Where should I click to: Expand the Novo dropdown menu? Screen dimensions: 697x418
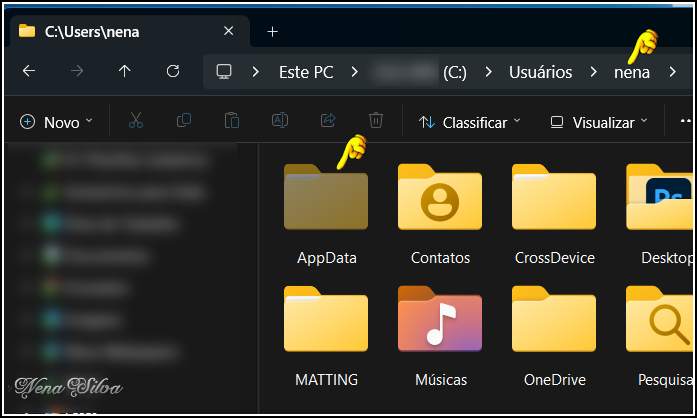57,122
